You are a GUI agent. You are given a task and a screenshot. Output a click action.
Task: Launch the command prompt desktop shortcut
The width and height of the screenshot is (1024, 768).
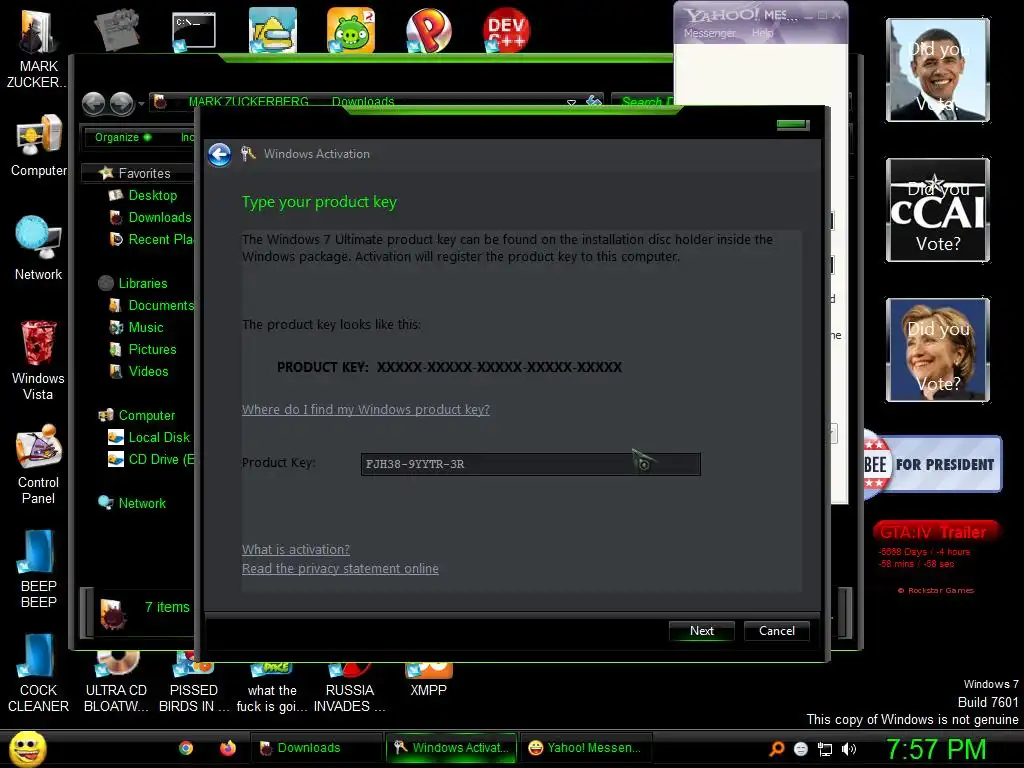(193, 31)
